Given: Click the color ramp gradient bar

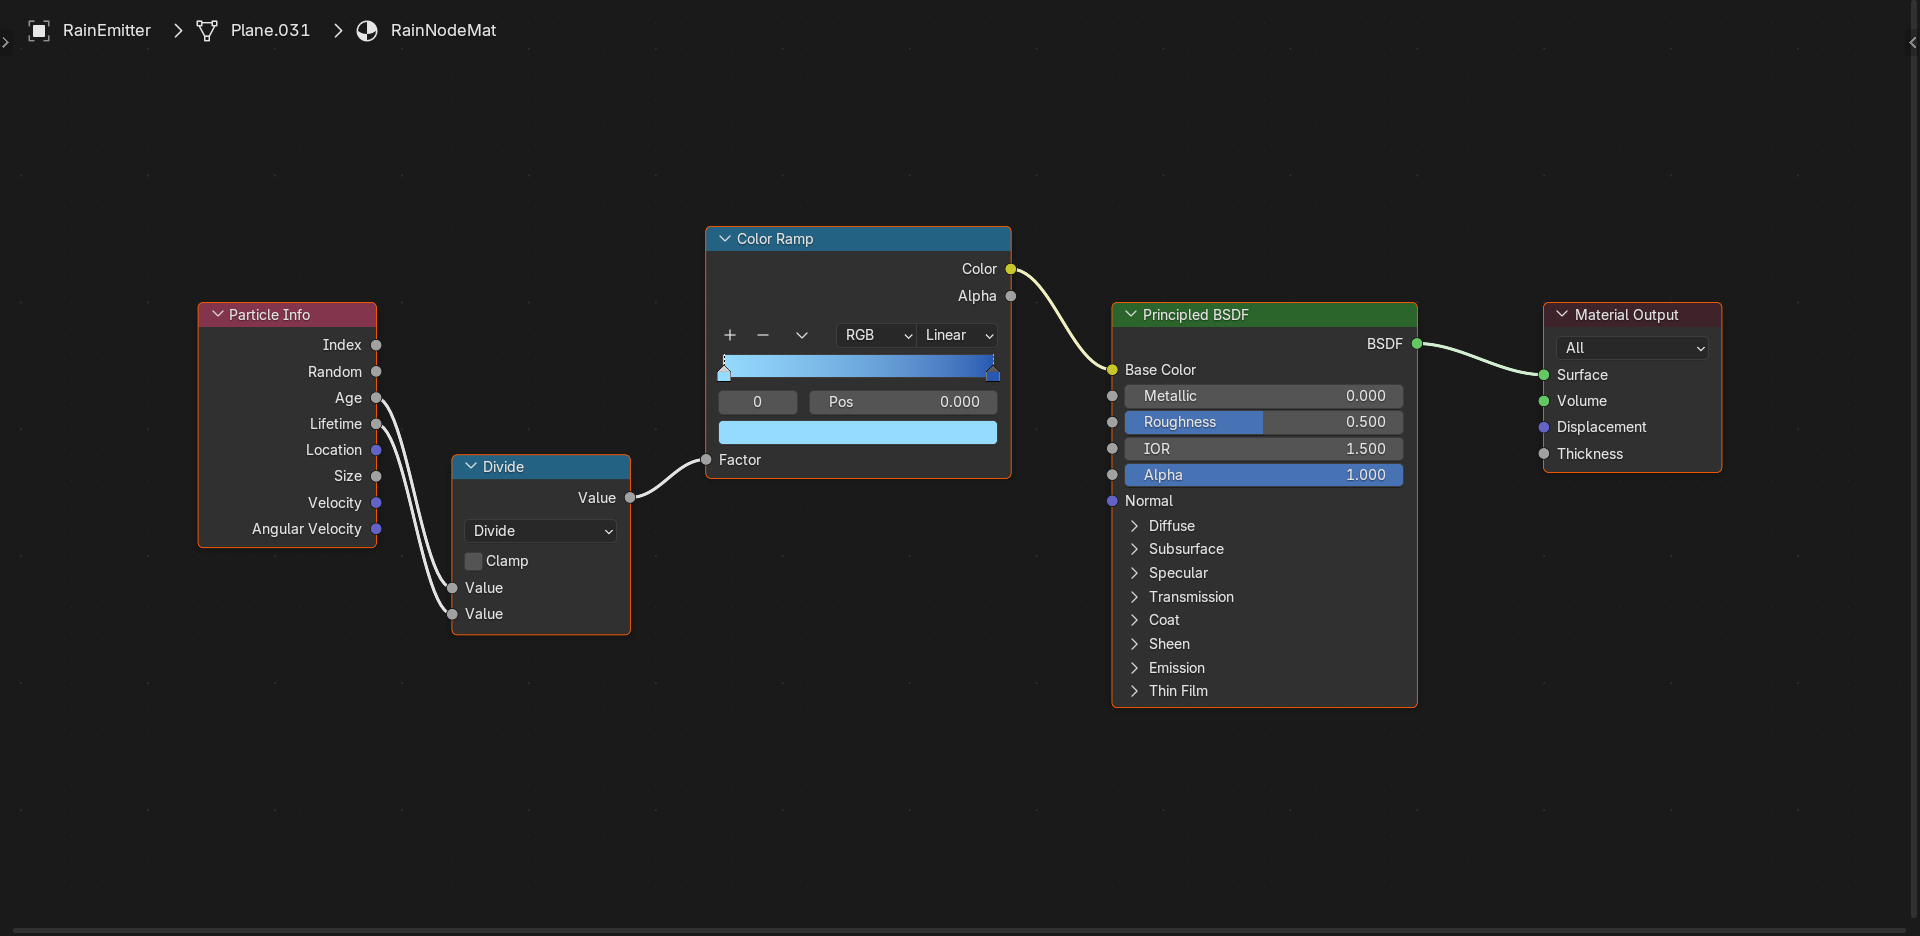Looking at the screenshot, I should [858, 365].
